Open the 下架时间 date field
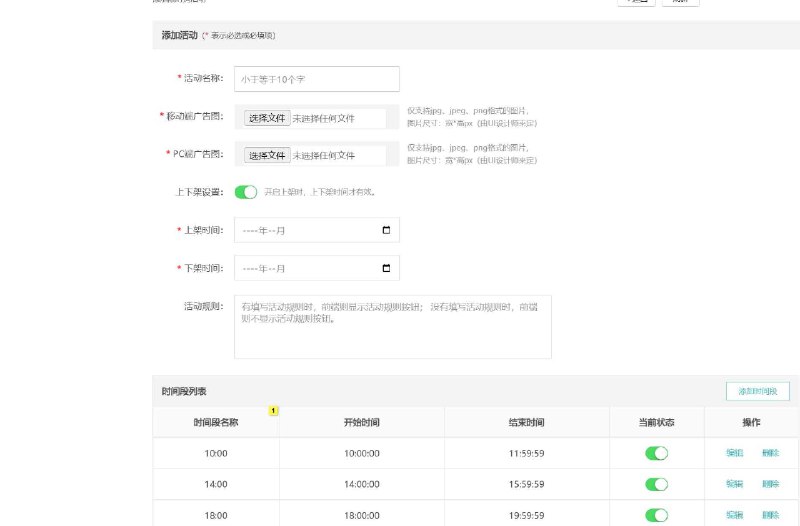800x526 pixels. pyautogui.click(x=317, y=268)
